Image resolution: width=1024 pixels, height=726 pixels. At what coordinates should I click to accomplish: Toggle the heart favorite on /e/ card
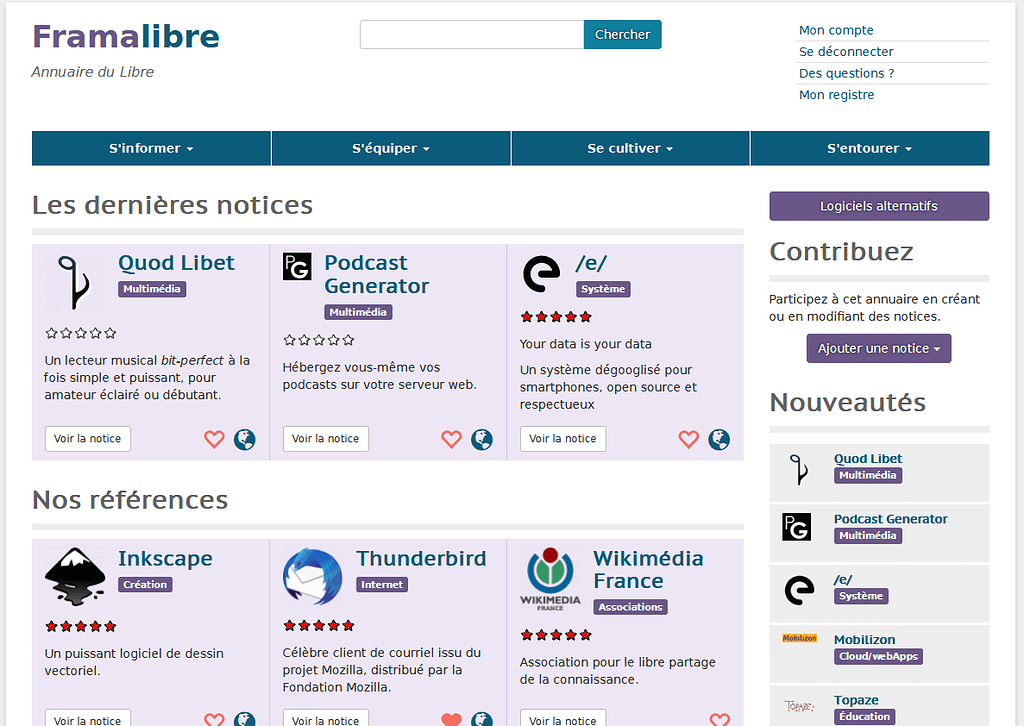688,439
